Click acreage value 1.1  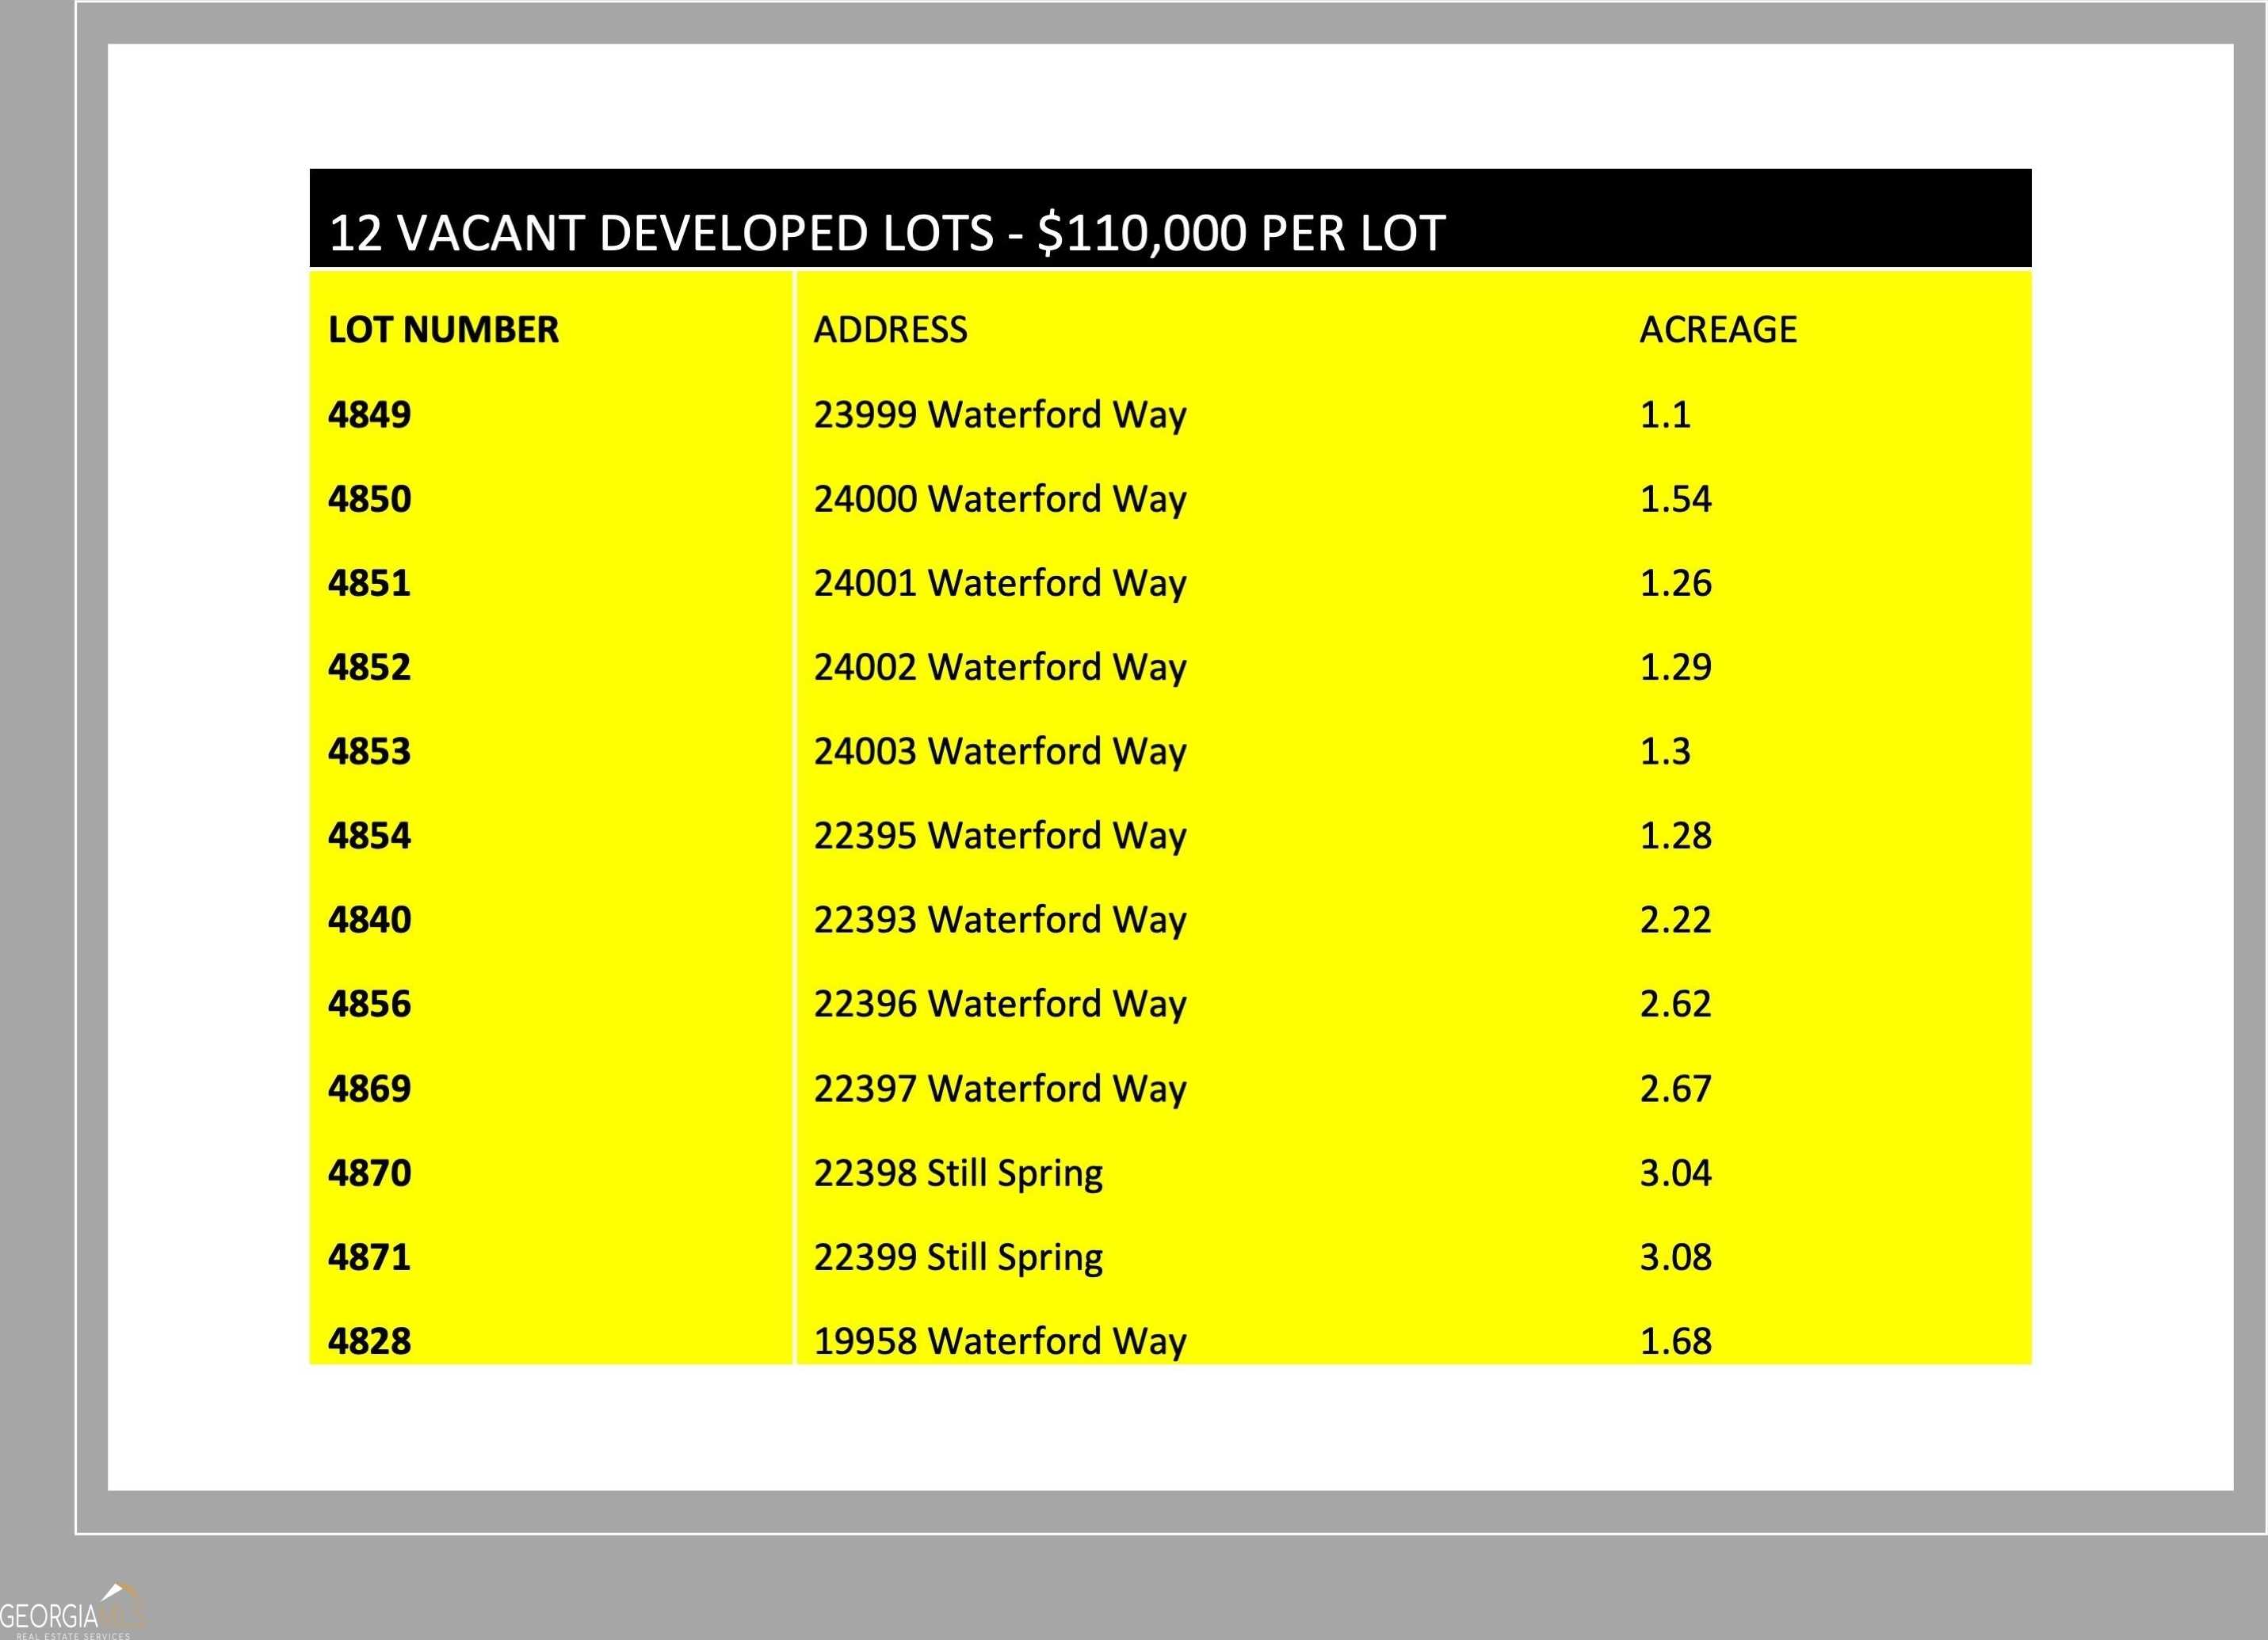pyautogui.click(x=1664, y=414)
